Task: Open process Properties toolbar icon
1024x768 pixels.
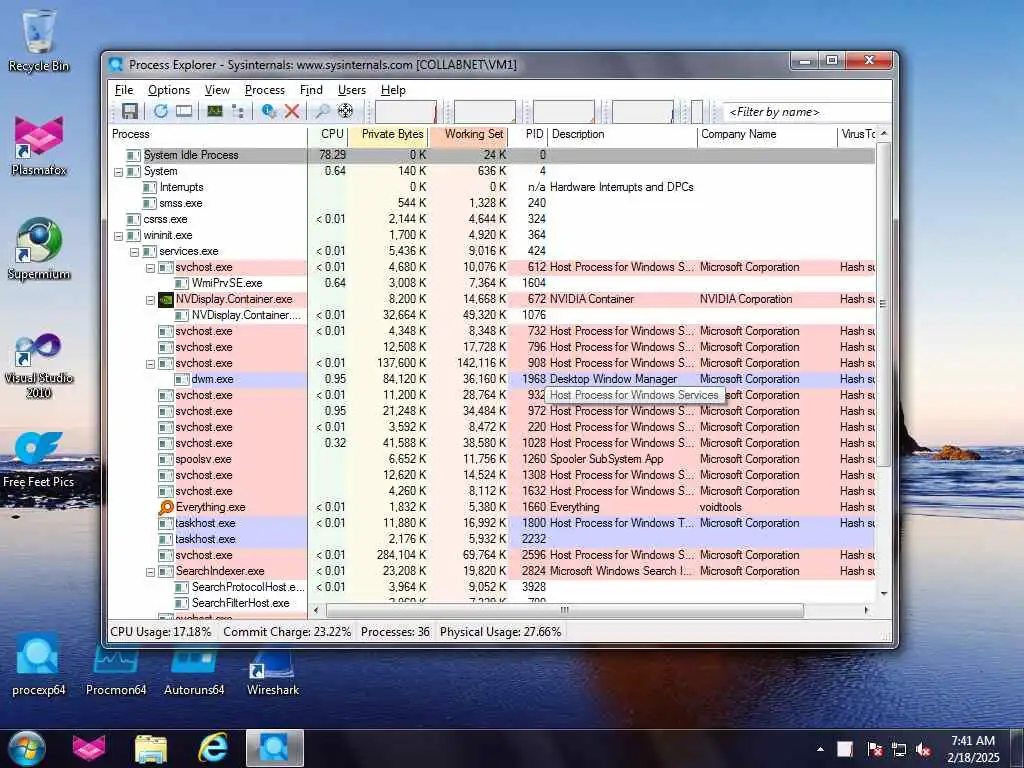Action: (268, 111)
